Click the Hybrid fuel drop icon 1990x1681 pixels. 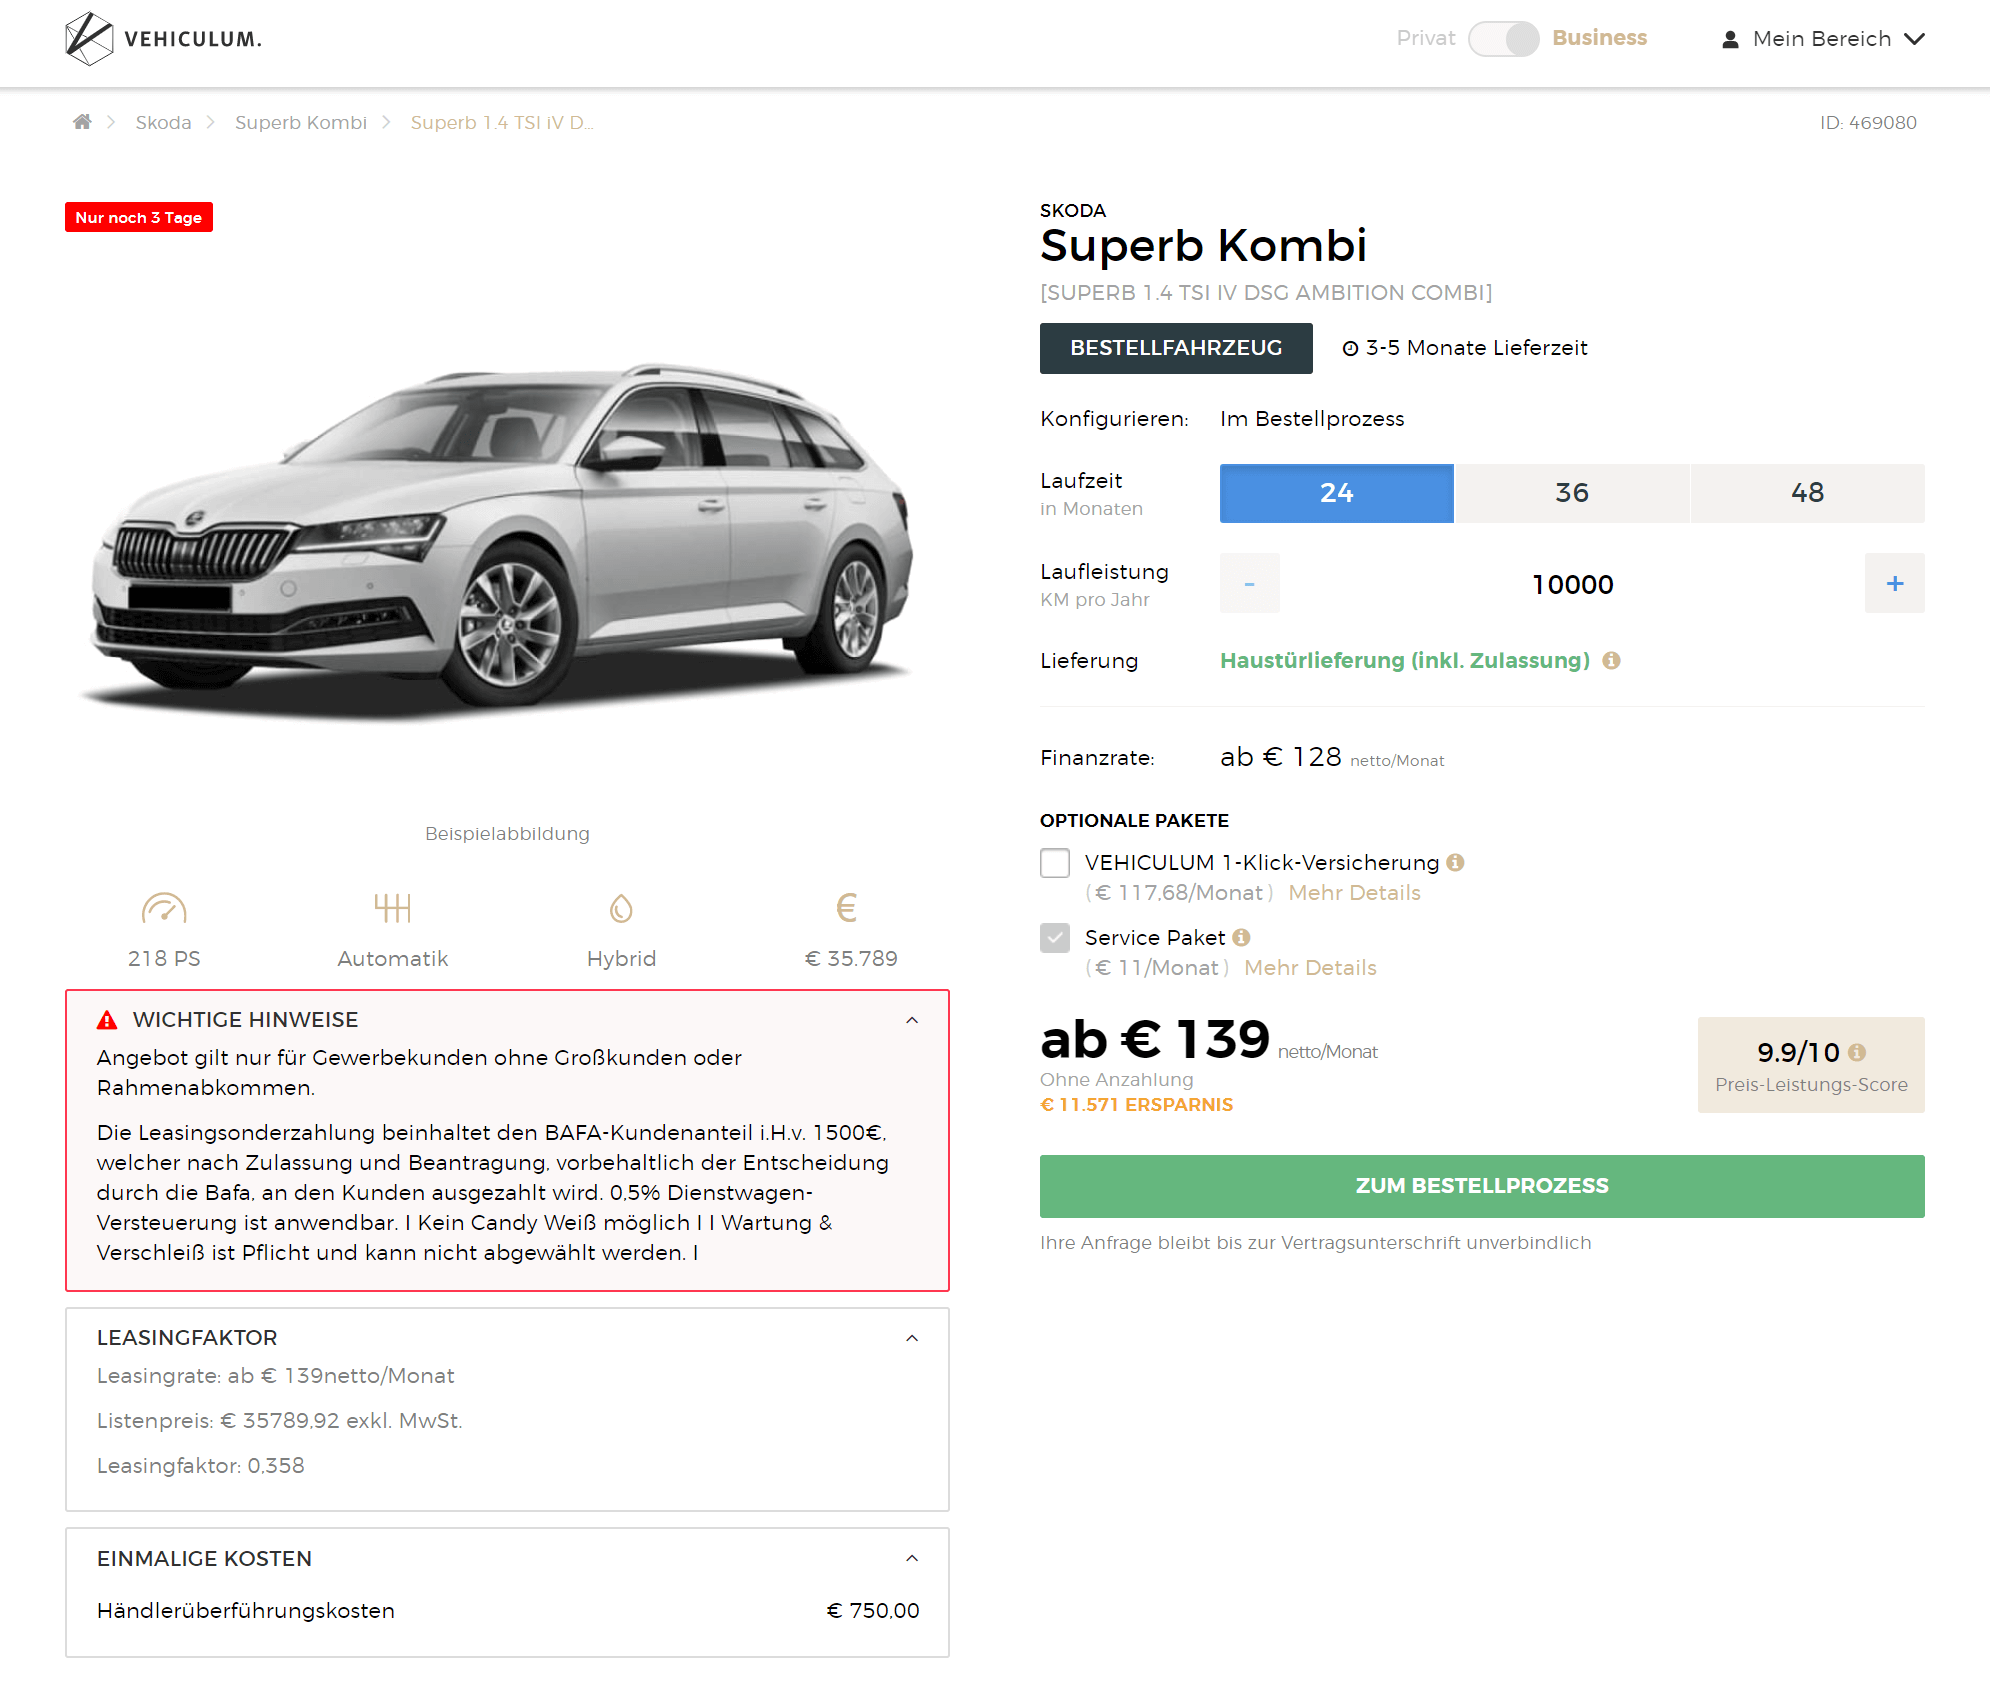pos(621,908)
